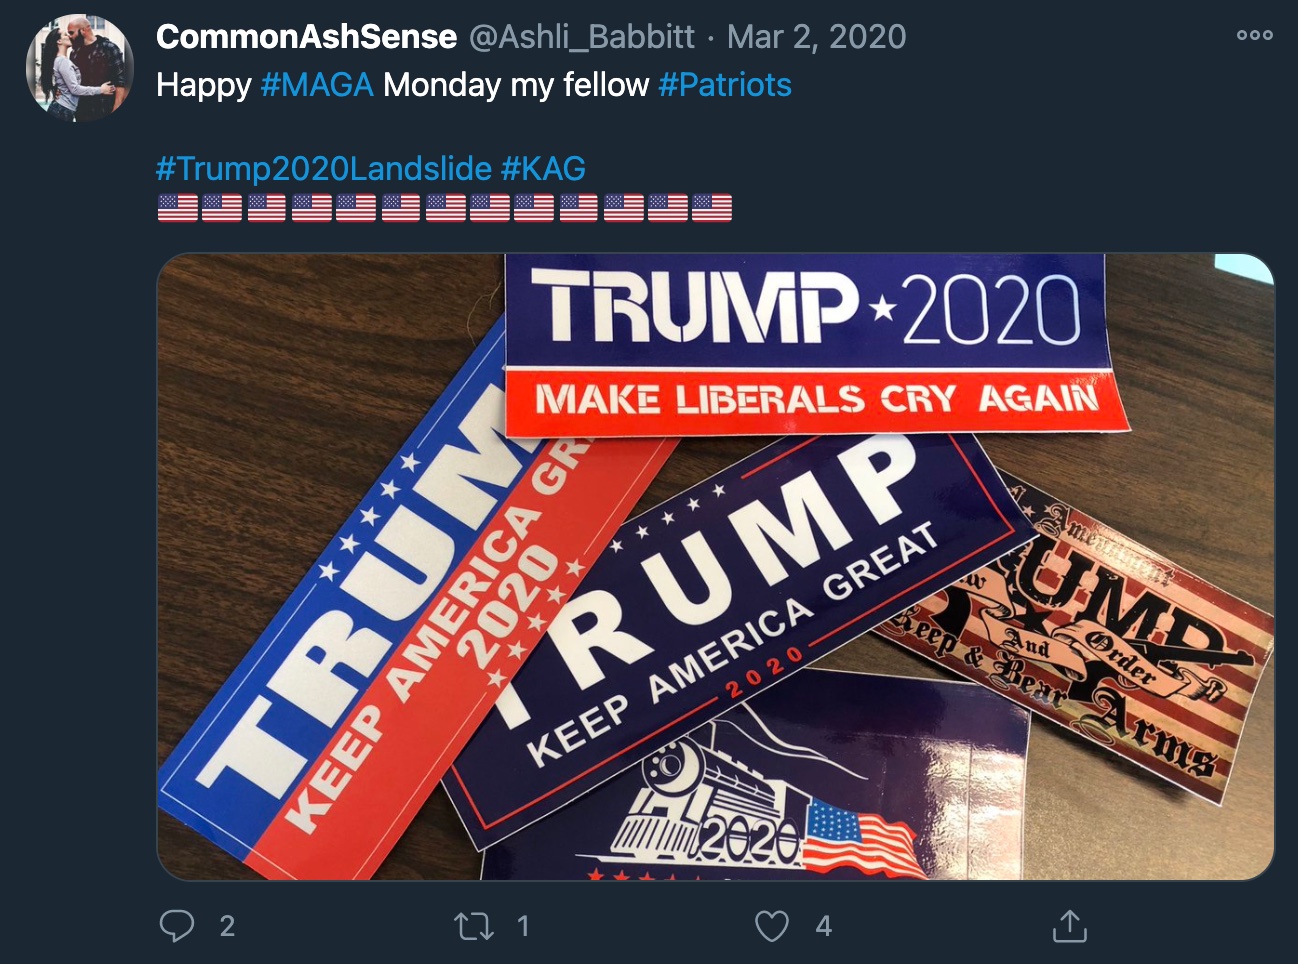Image resolution: width=1298 pixels, height=964 pixels.
Task: Click the #MAGA hashtag
Action: coord(317,85)
